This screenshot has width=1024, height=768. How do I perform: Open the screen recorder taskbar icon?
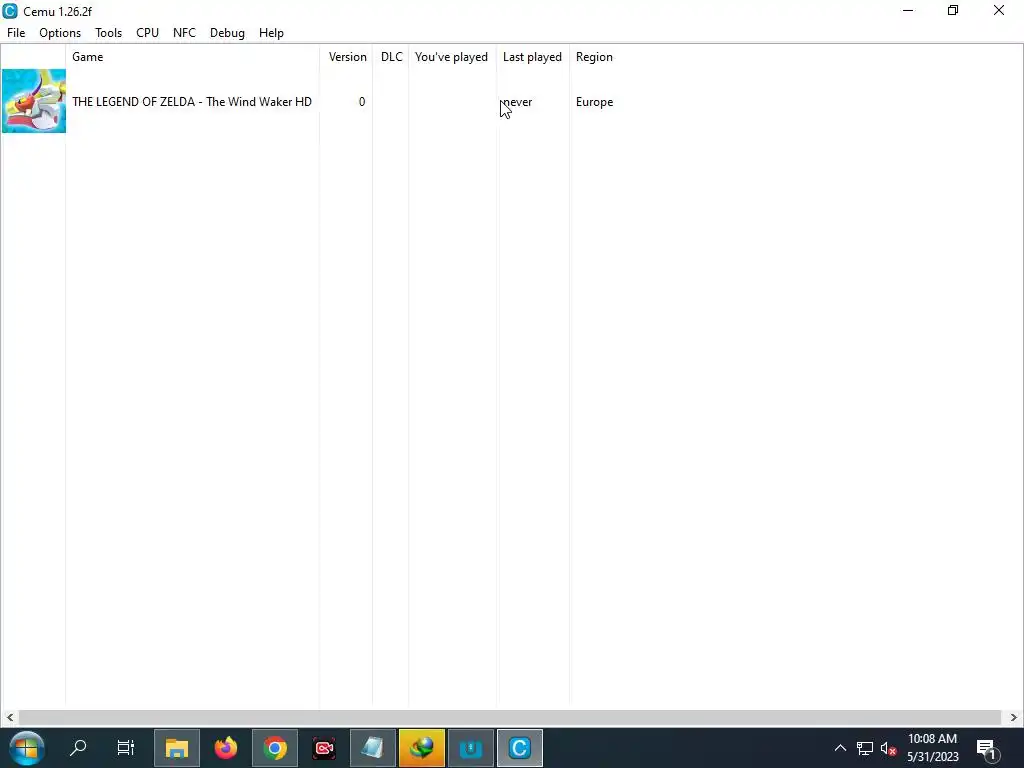pyautogui.click(x=324, y=748)
